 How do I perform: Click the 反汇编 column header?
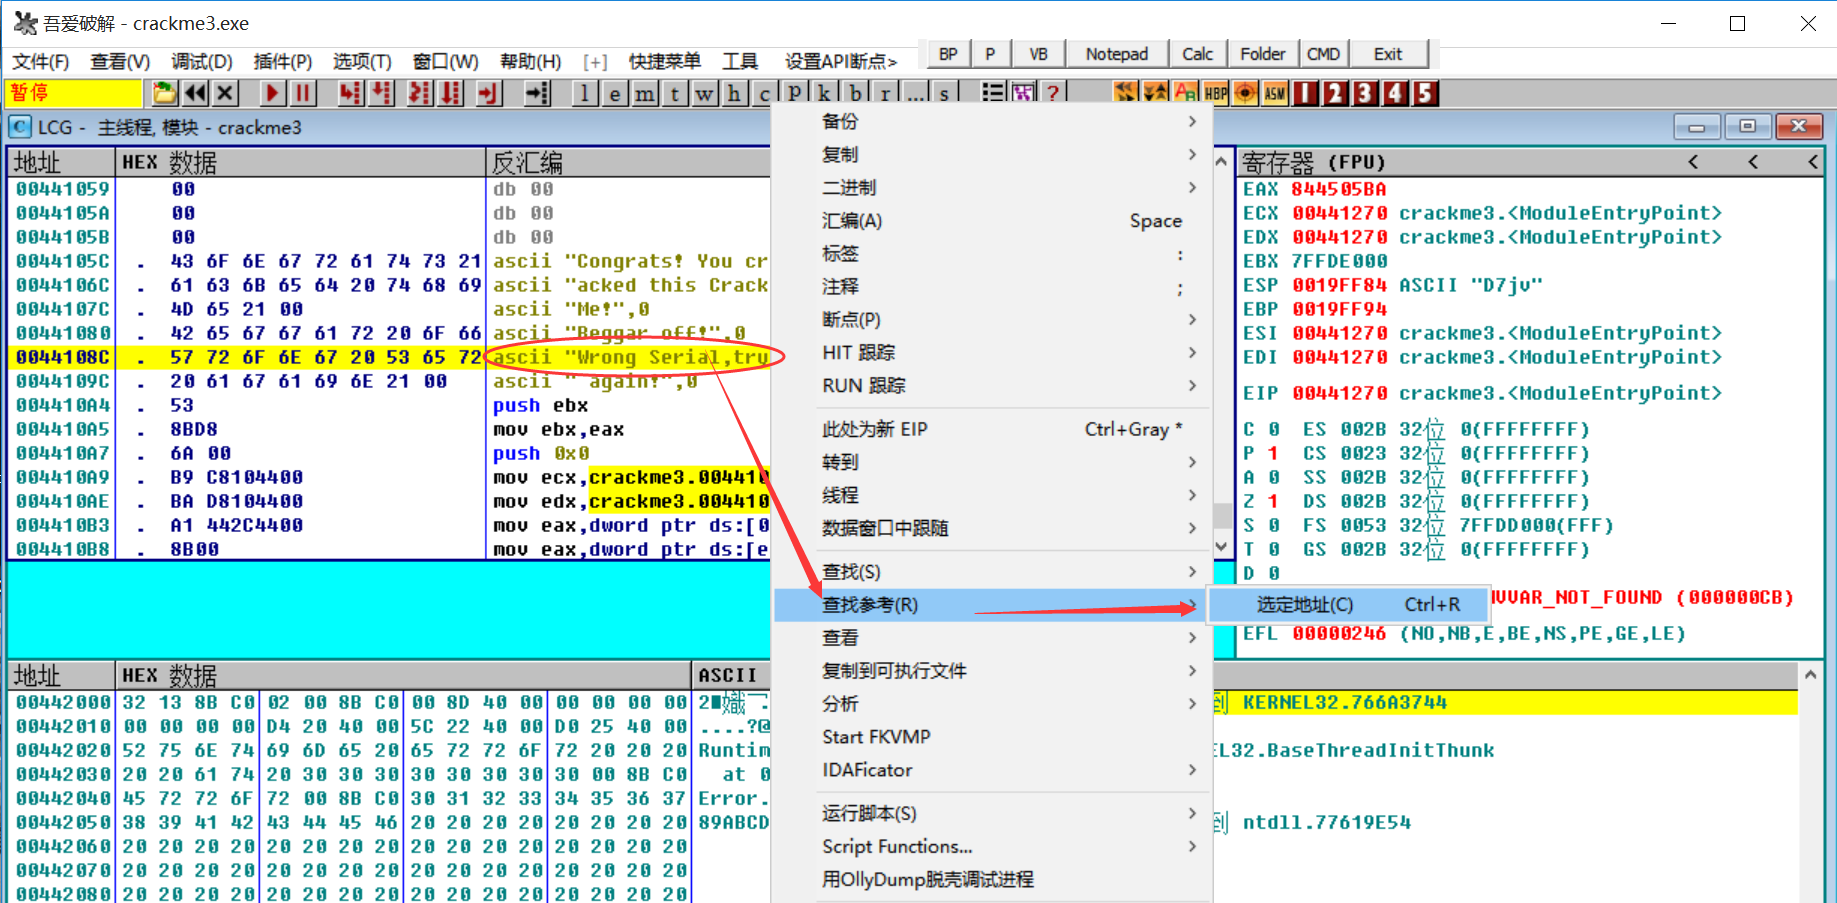click(628, 162)
